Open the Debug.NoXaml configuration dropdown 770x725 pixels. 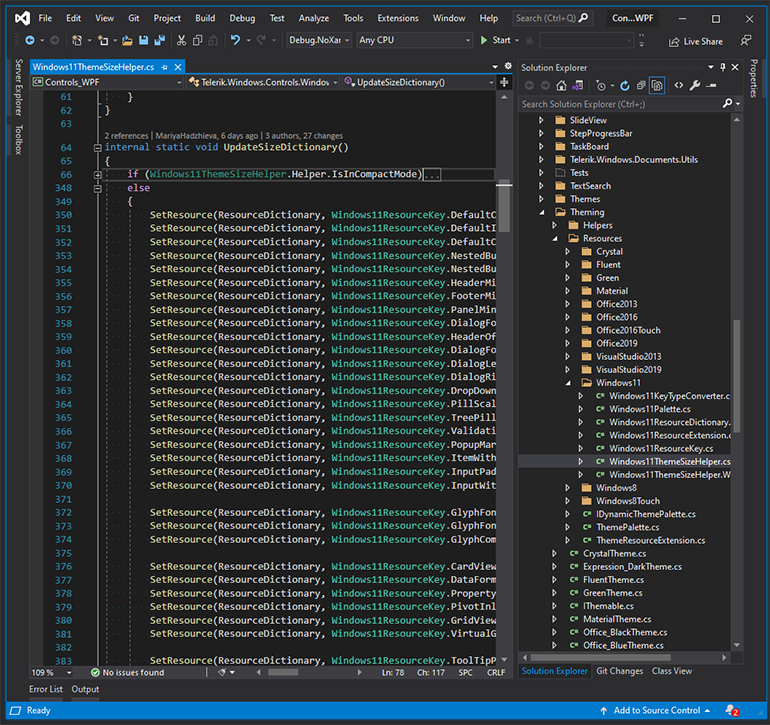point(319,40)
